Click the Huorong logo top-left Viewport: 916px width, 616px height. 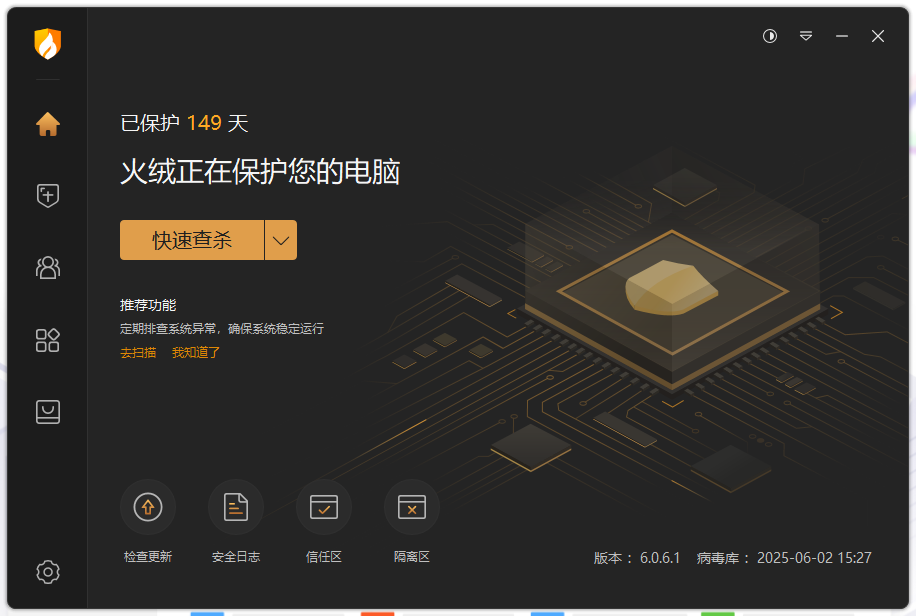click(x=47, y=44)
